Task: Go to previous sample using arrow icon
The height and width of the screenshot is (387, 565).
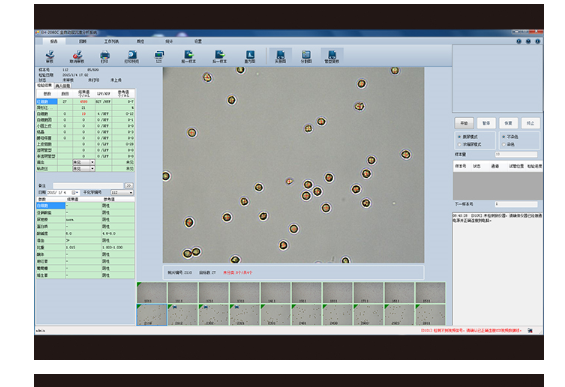Action: click(x=188, y=55)
